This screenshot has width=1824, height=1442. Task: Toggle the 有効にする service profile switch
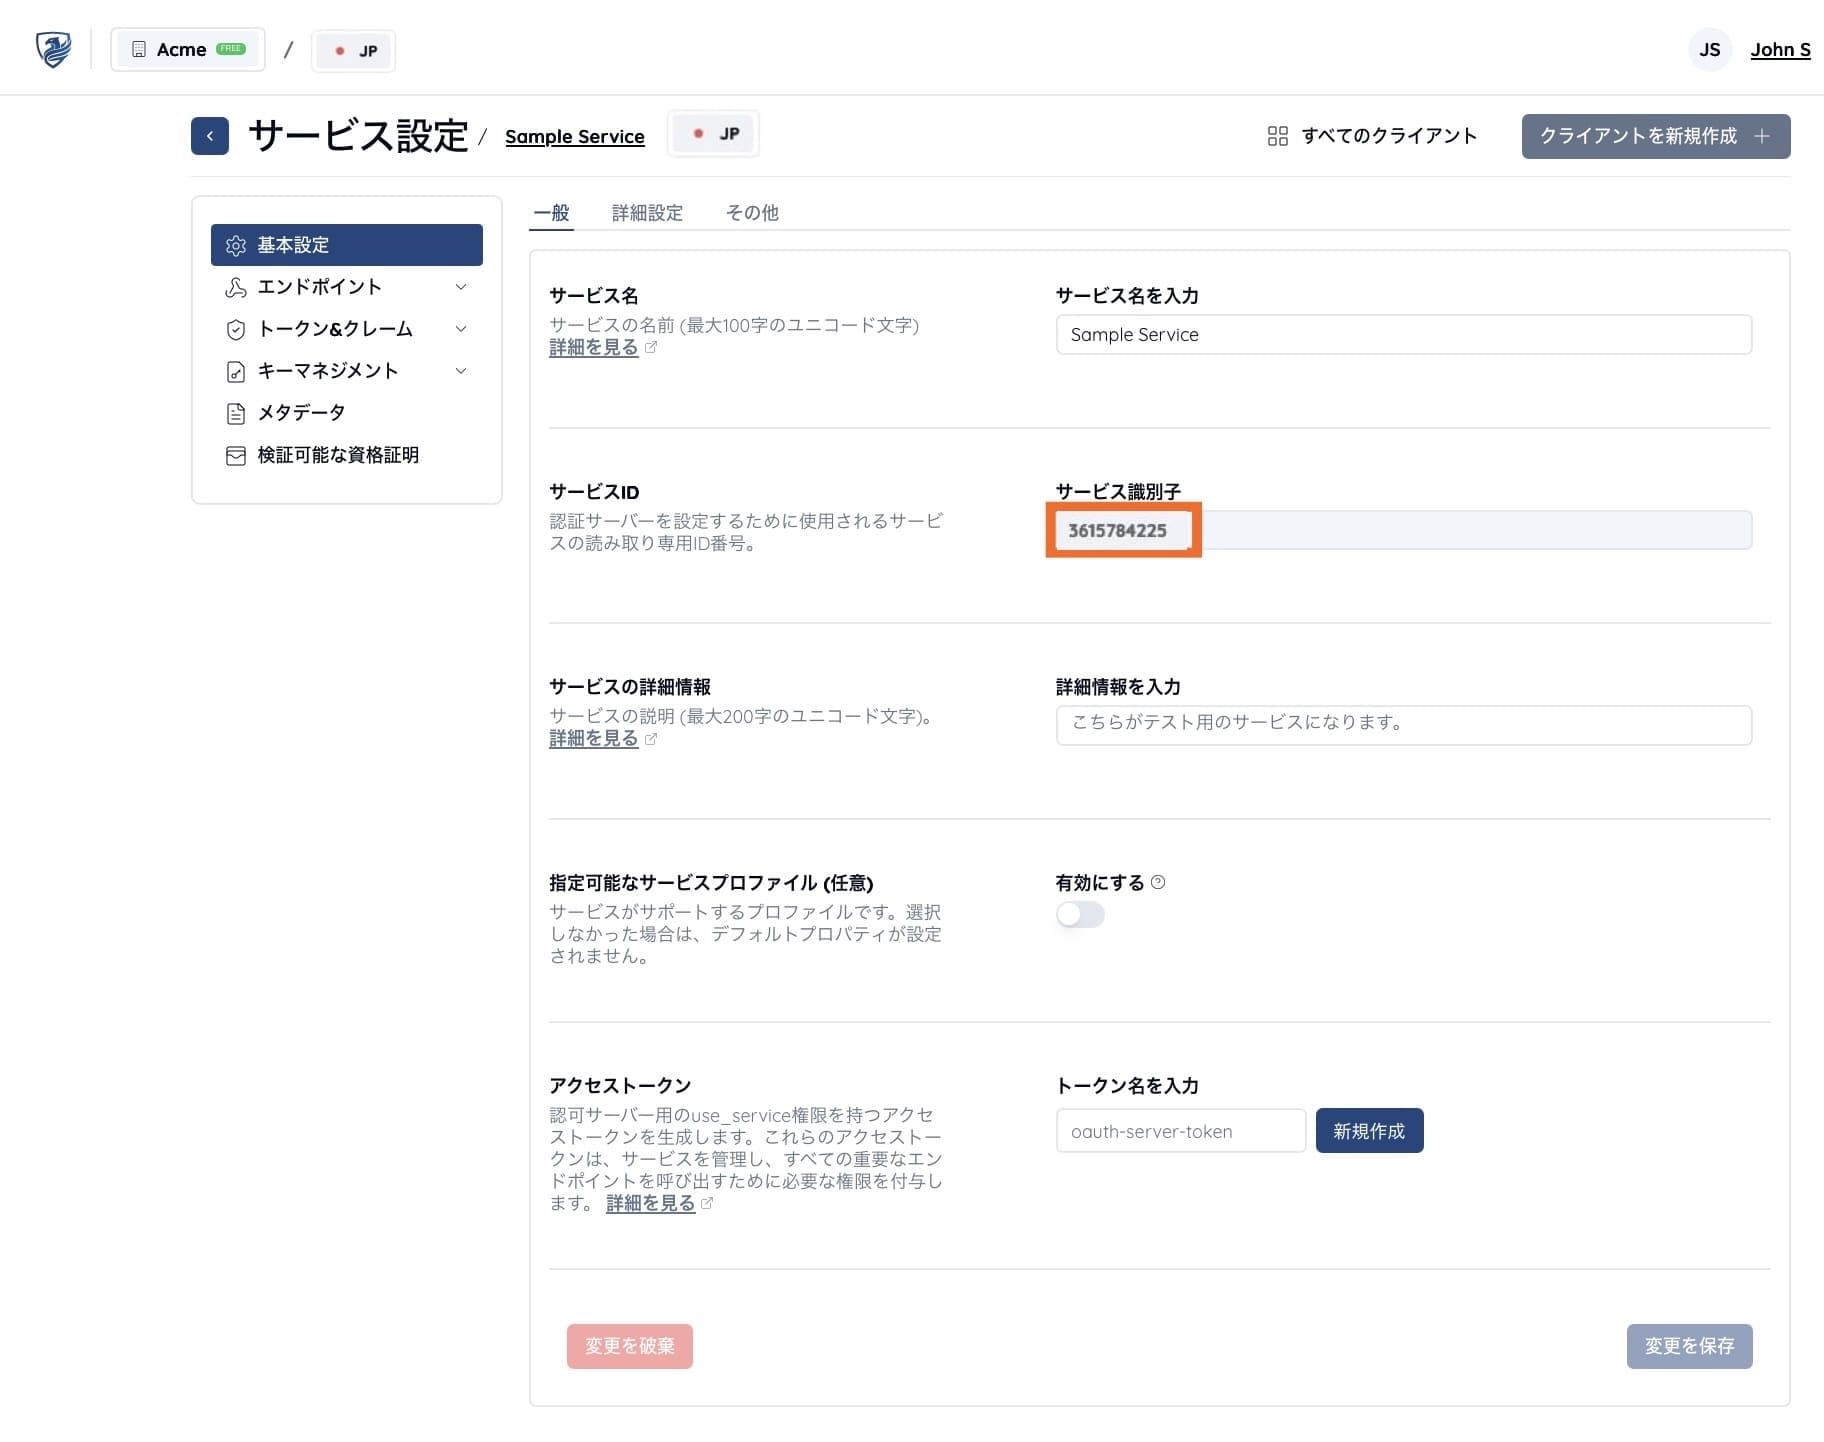click(1080, 914)
